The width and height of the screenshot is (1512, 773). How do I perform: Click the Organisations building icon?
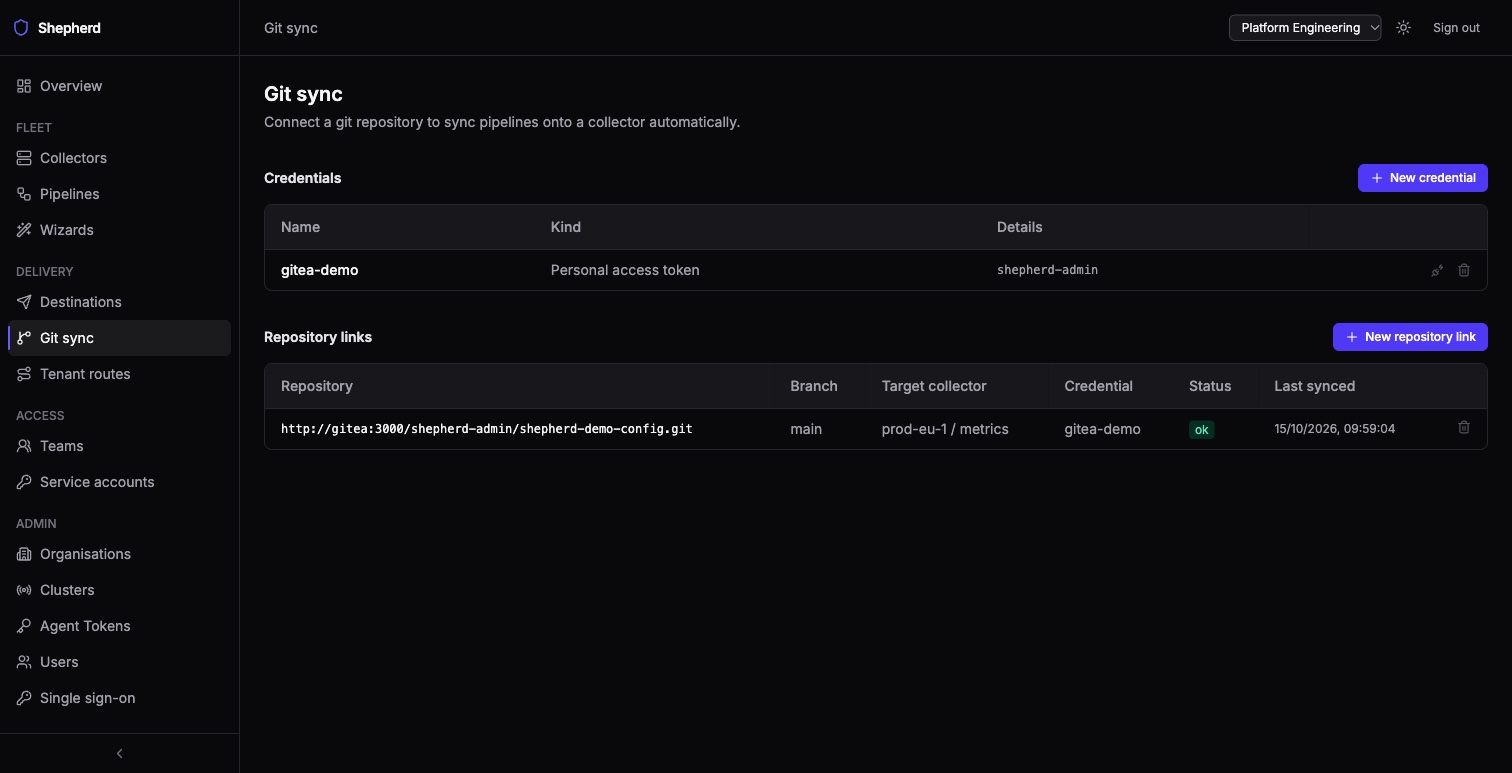24,554
